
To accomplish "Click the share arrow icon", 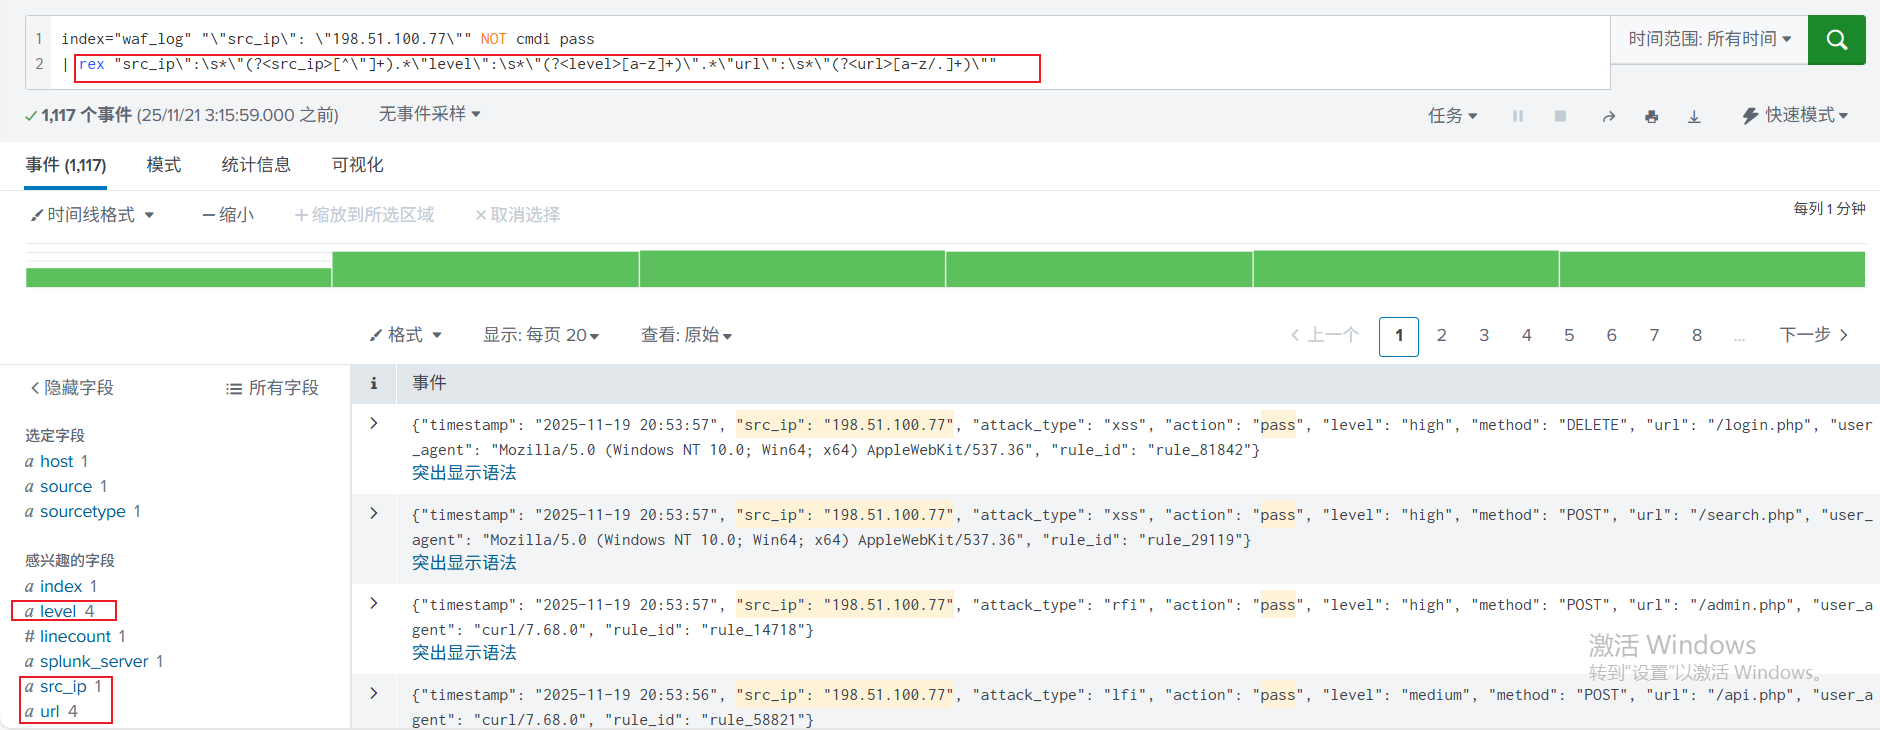I will (x=1608, y=116).
